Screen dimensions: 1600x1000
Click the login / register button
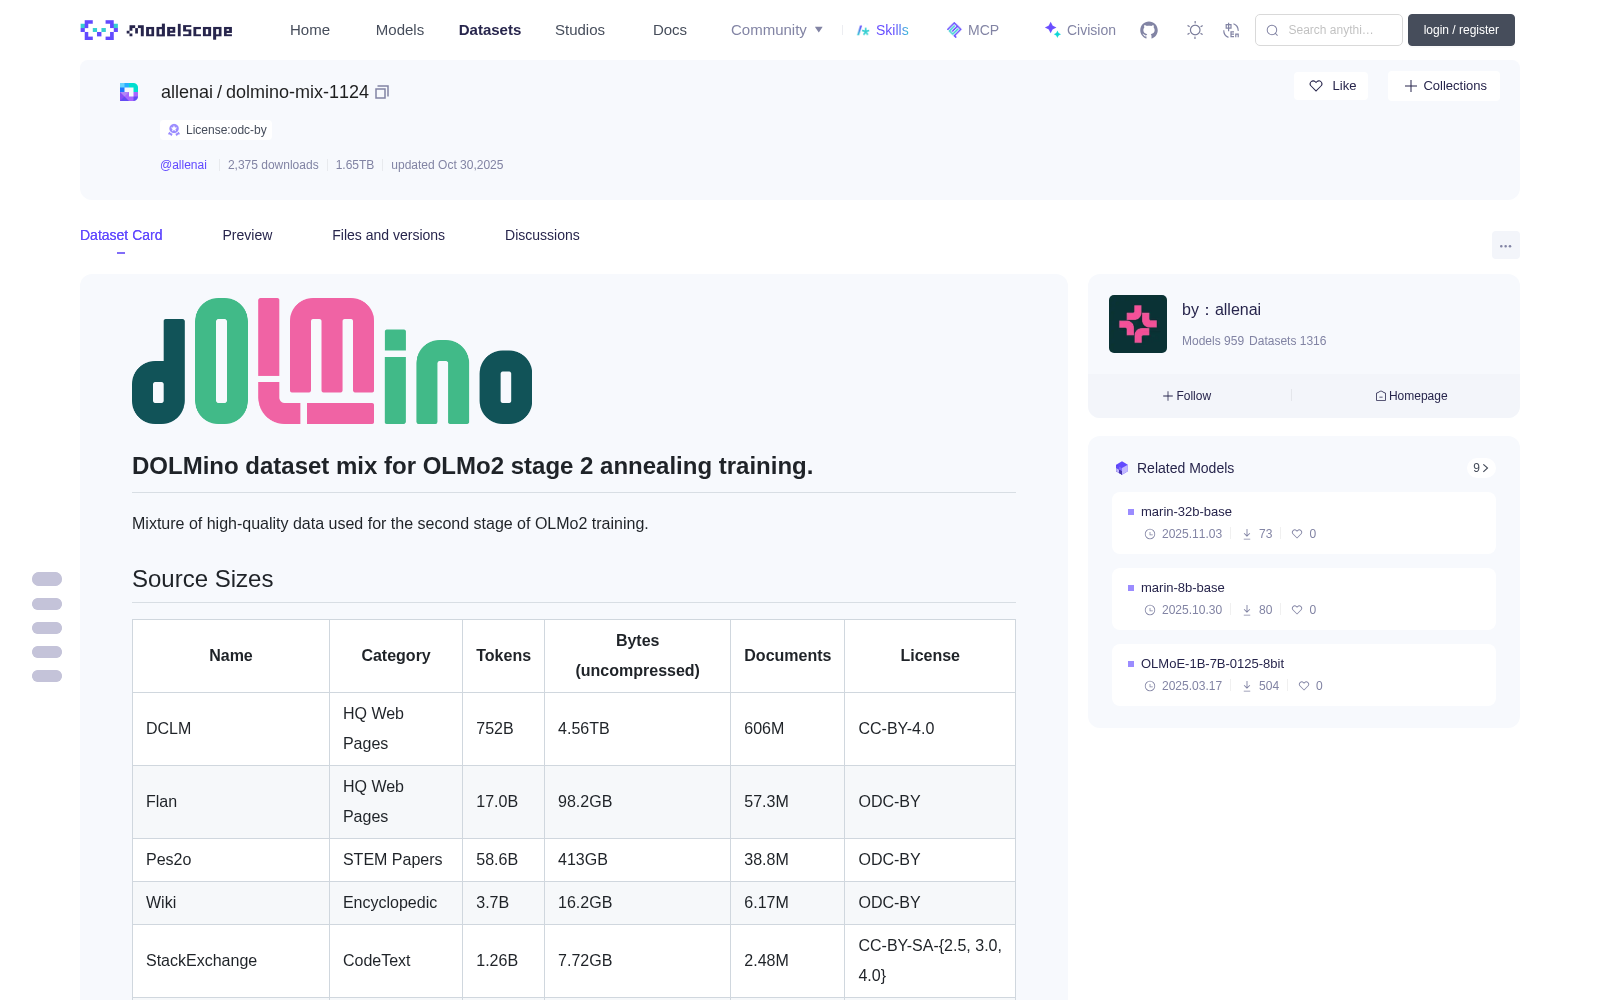pyautogui.click(x=1461, y=30)
